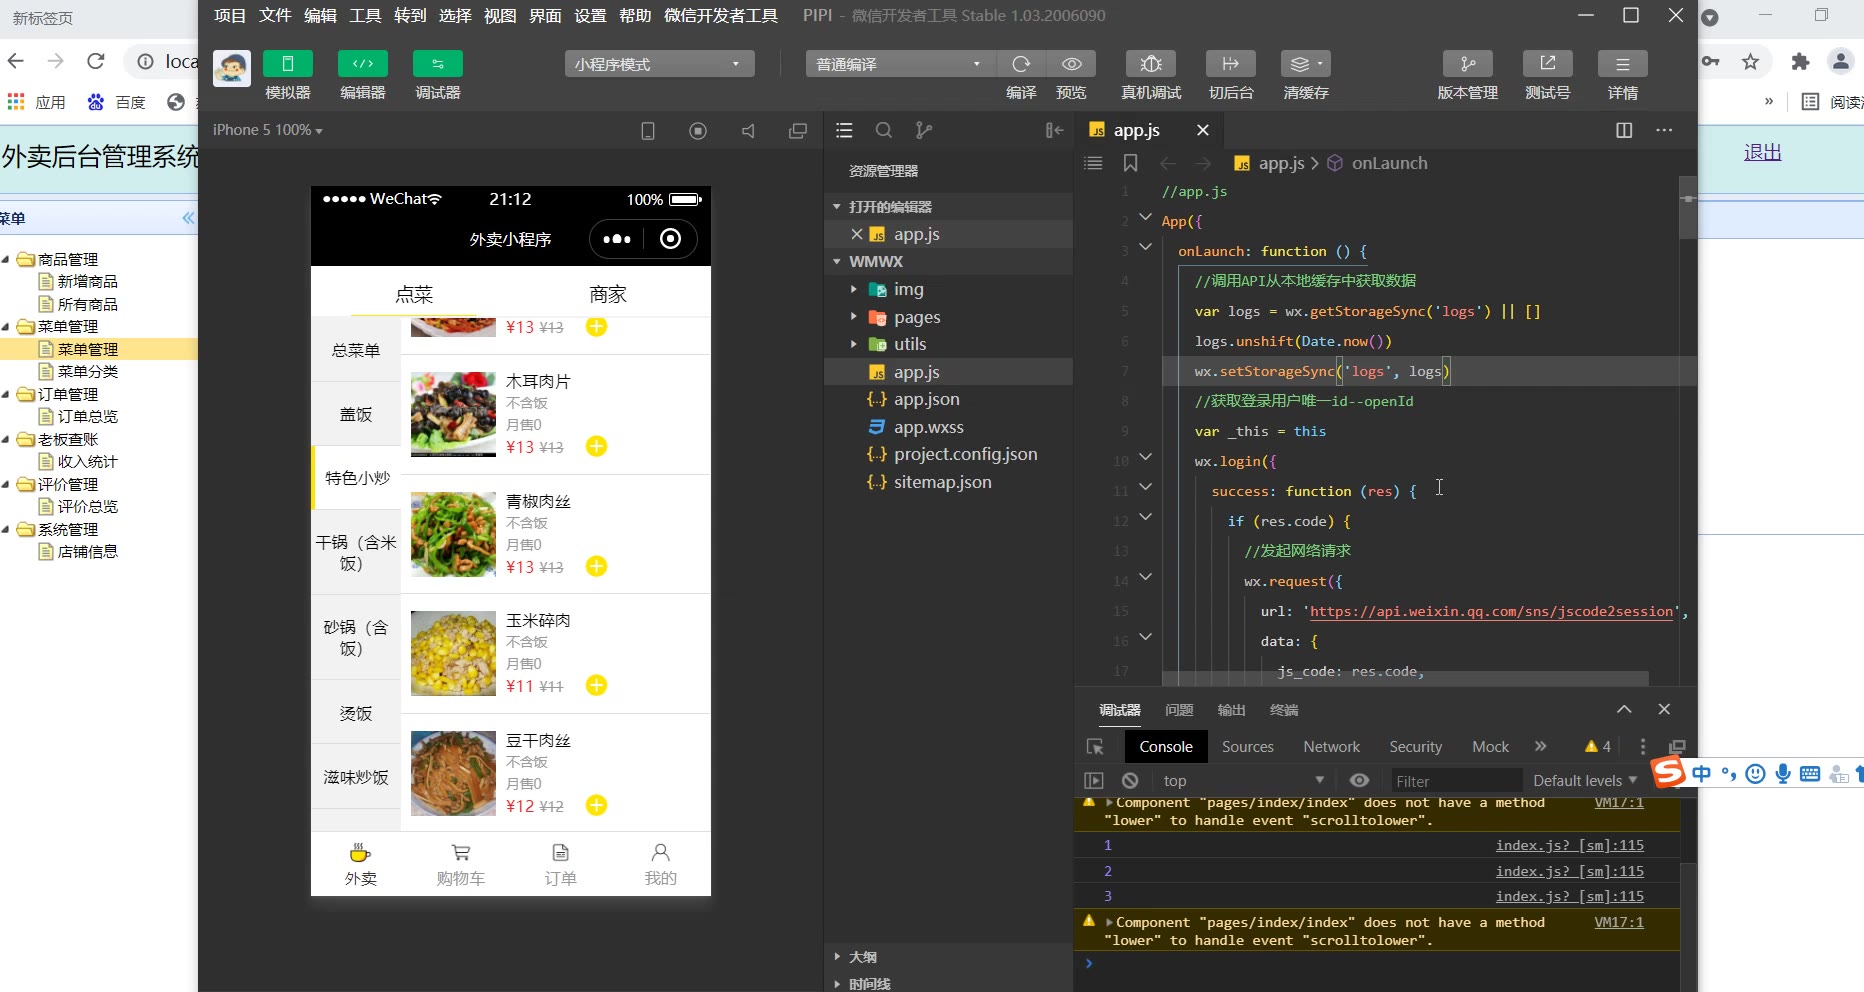Switch to the Sources devtools tab

(x=1248, y=747)
